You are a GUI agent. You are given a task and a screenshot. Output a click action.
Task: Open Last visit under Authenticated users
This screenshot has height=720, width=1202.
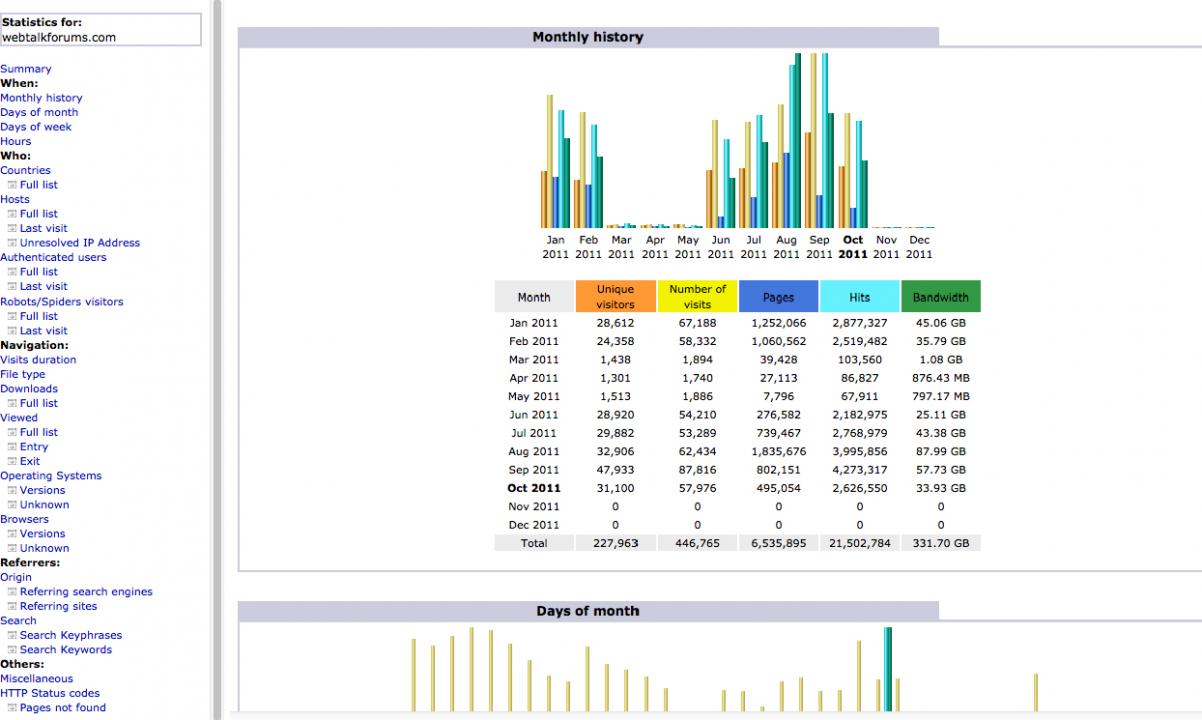tap(44, 286)
